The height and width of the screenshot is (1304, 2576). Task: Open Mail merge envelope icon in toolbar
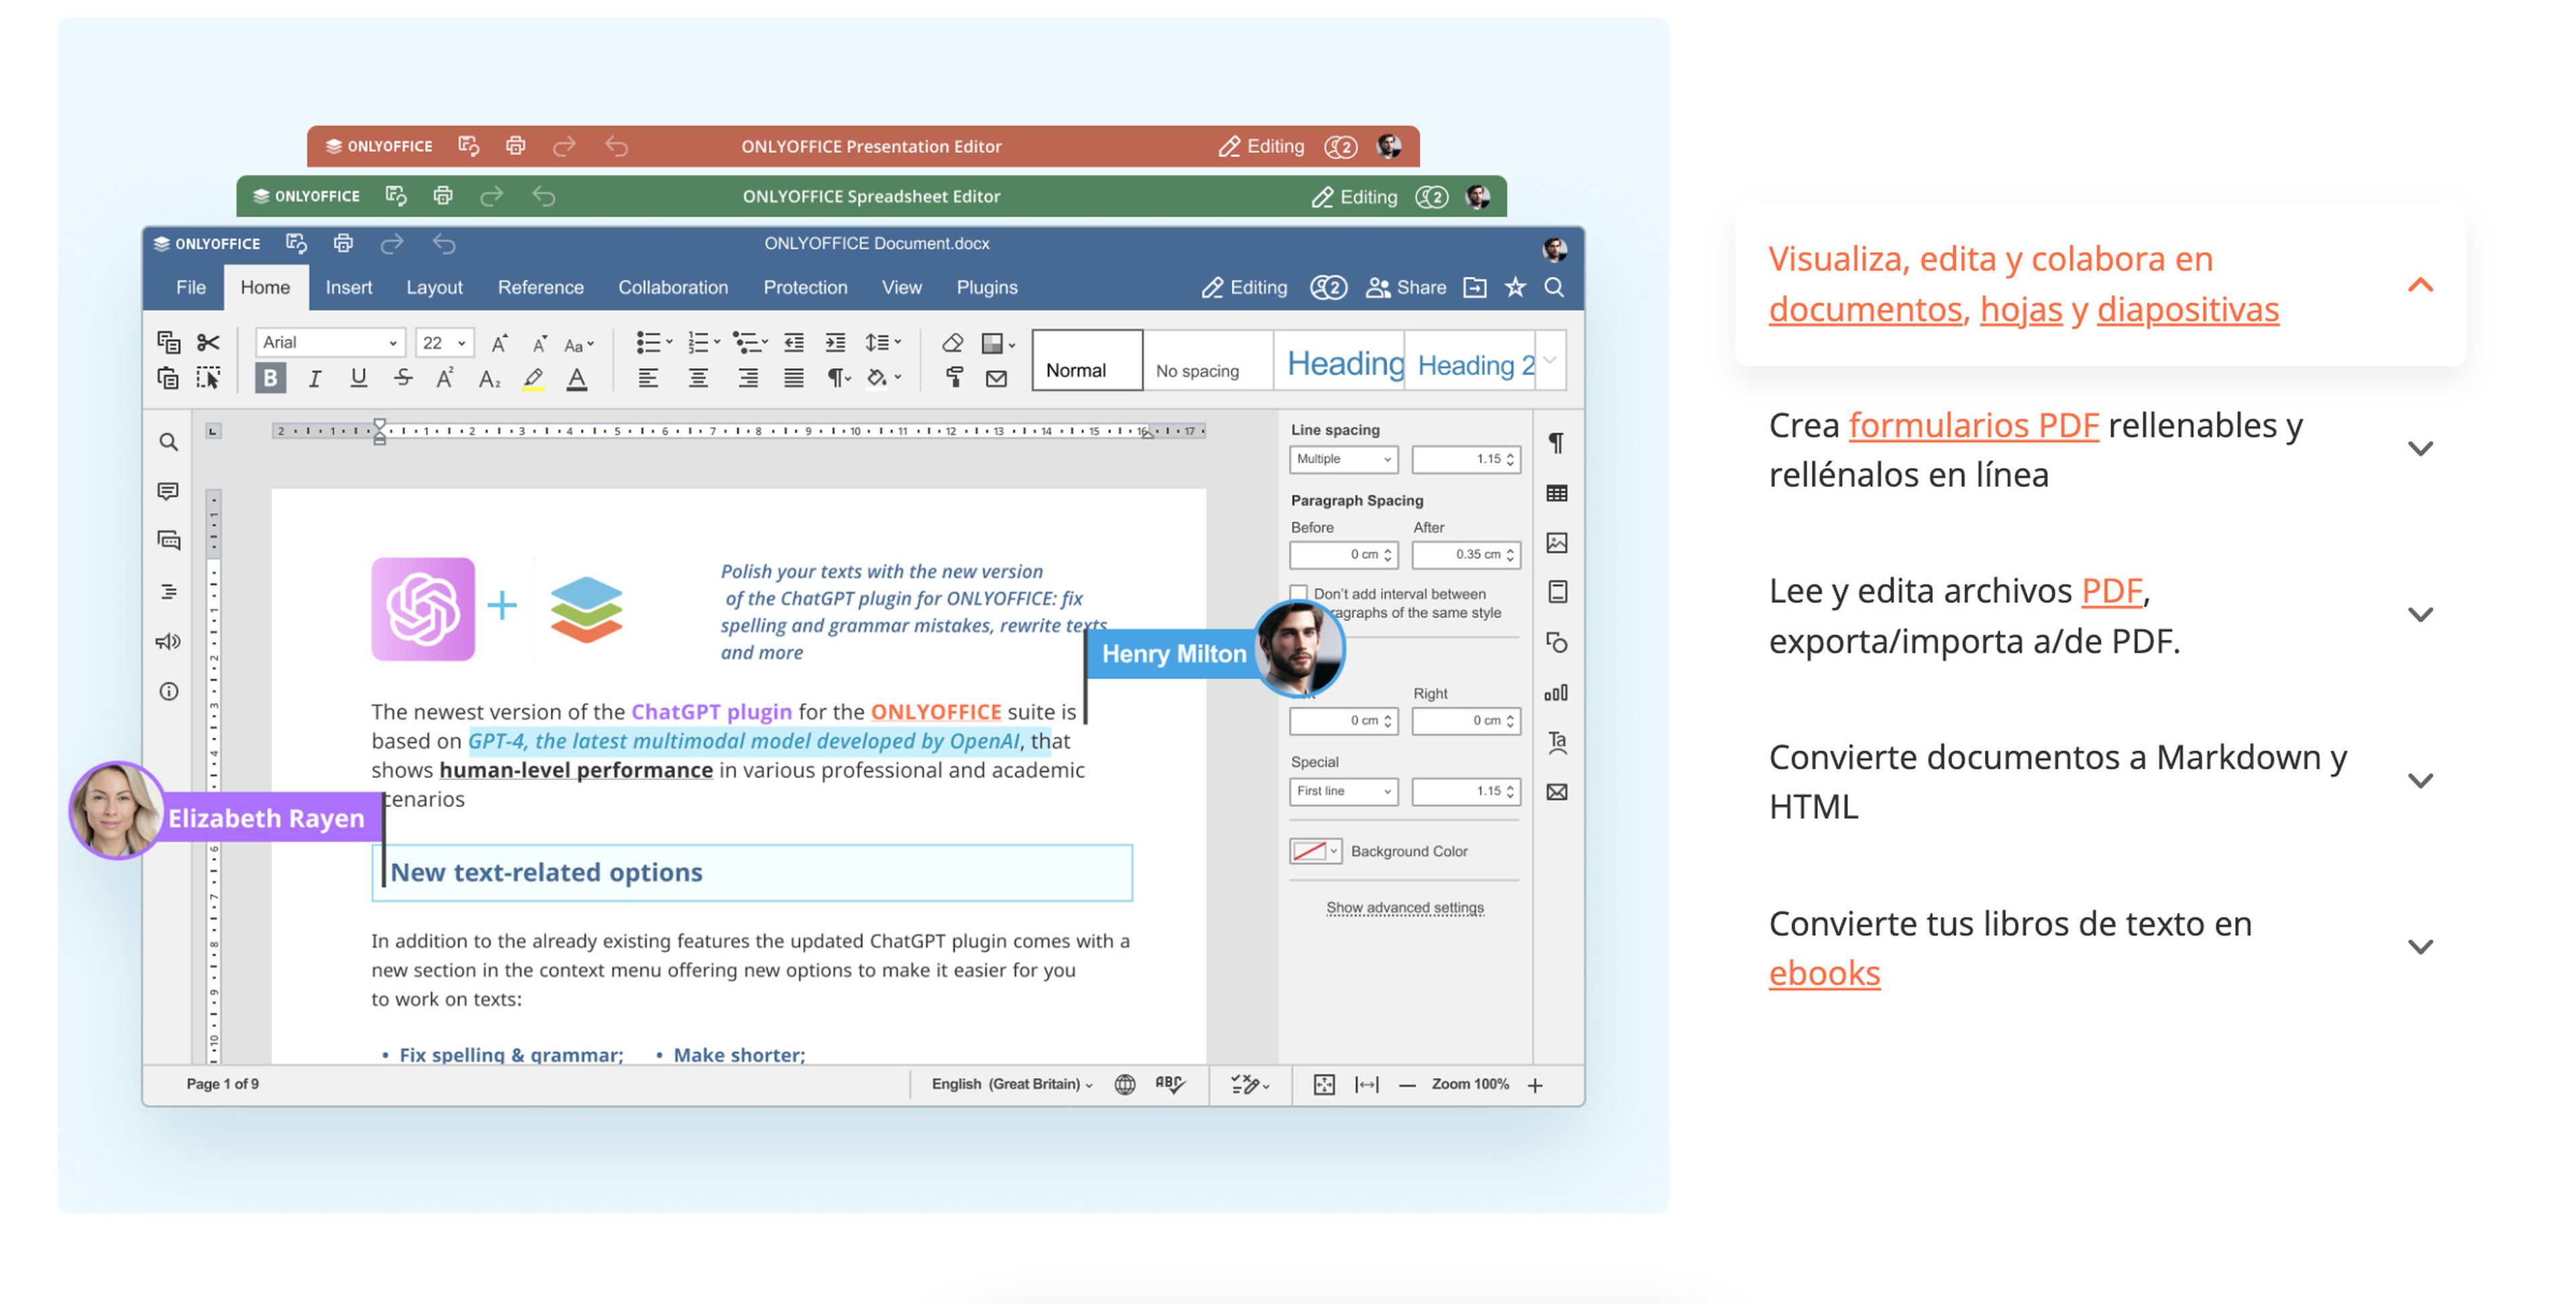pos(996,378)
